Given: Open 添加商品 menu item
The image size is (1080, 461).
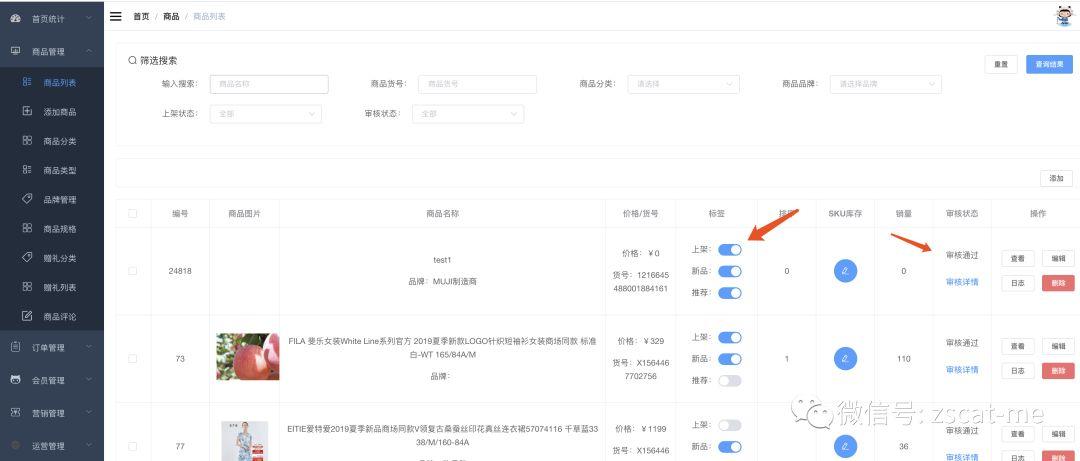Looking at the screenshot, I should pyautogui.click(x=52, y=112).
